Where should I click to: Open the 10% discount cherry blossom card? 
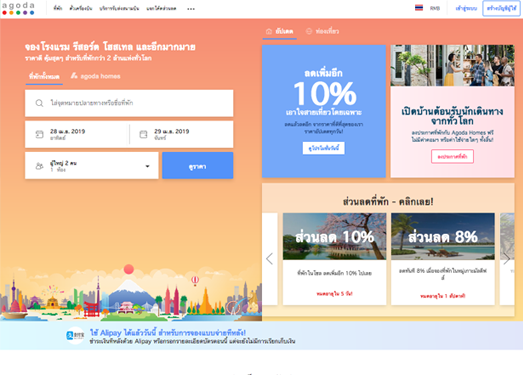tap(335, 259)
